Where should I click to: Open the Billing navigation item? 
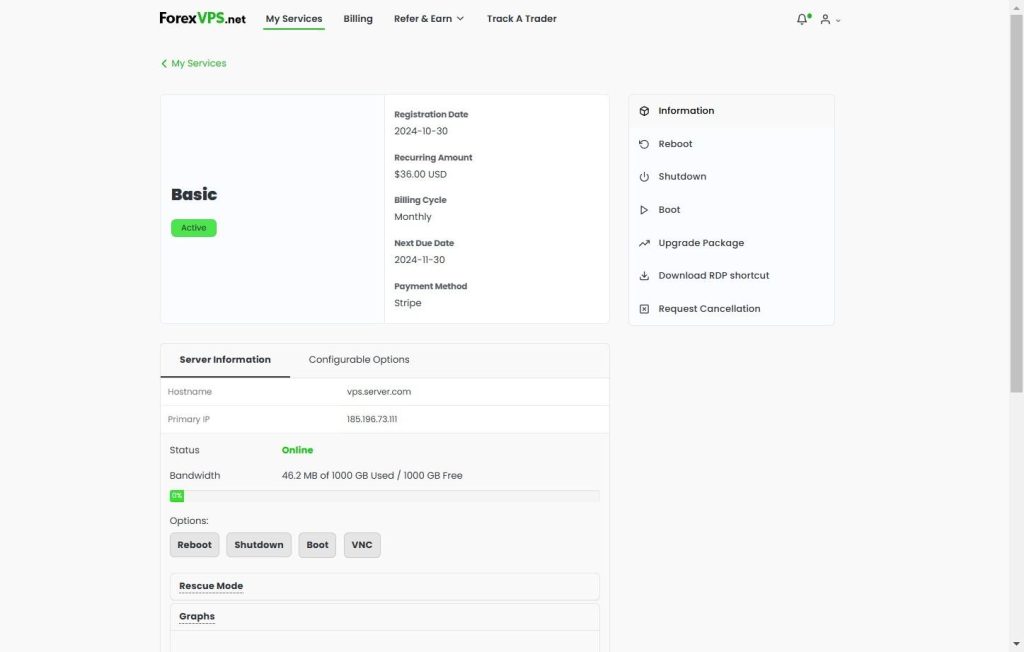point(358,19)
